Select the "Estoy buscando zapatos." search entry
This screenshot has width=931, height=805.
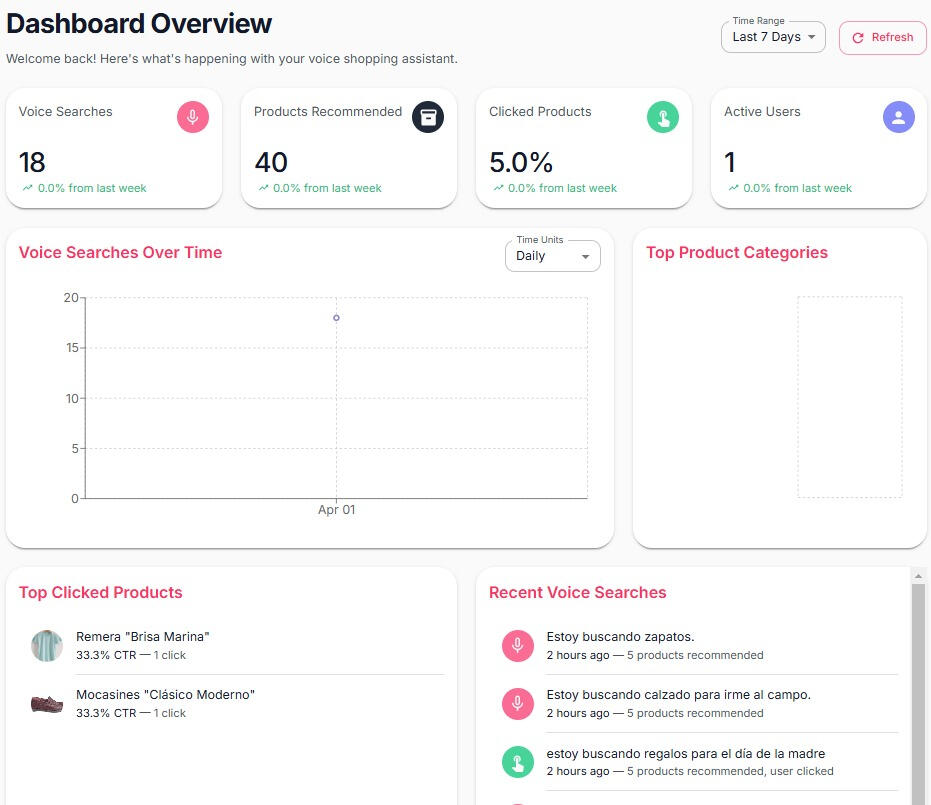pos(620,637)
